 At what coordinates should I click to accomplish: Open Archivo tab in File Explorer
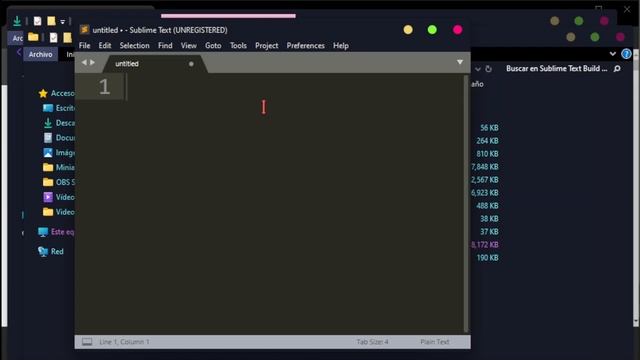(x=40, y=54)
